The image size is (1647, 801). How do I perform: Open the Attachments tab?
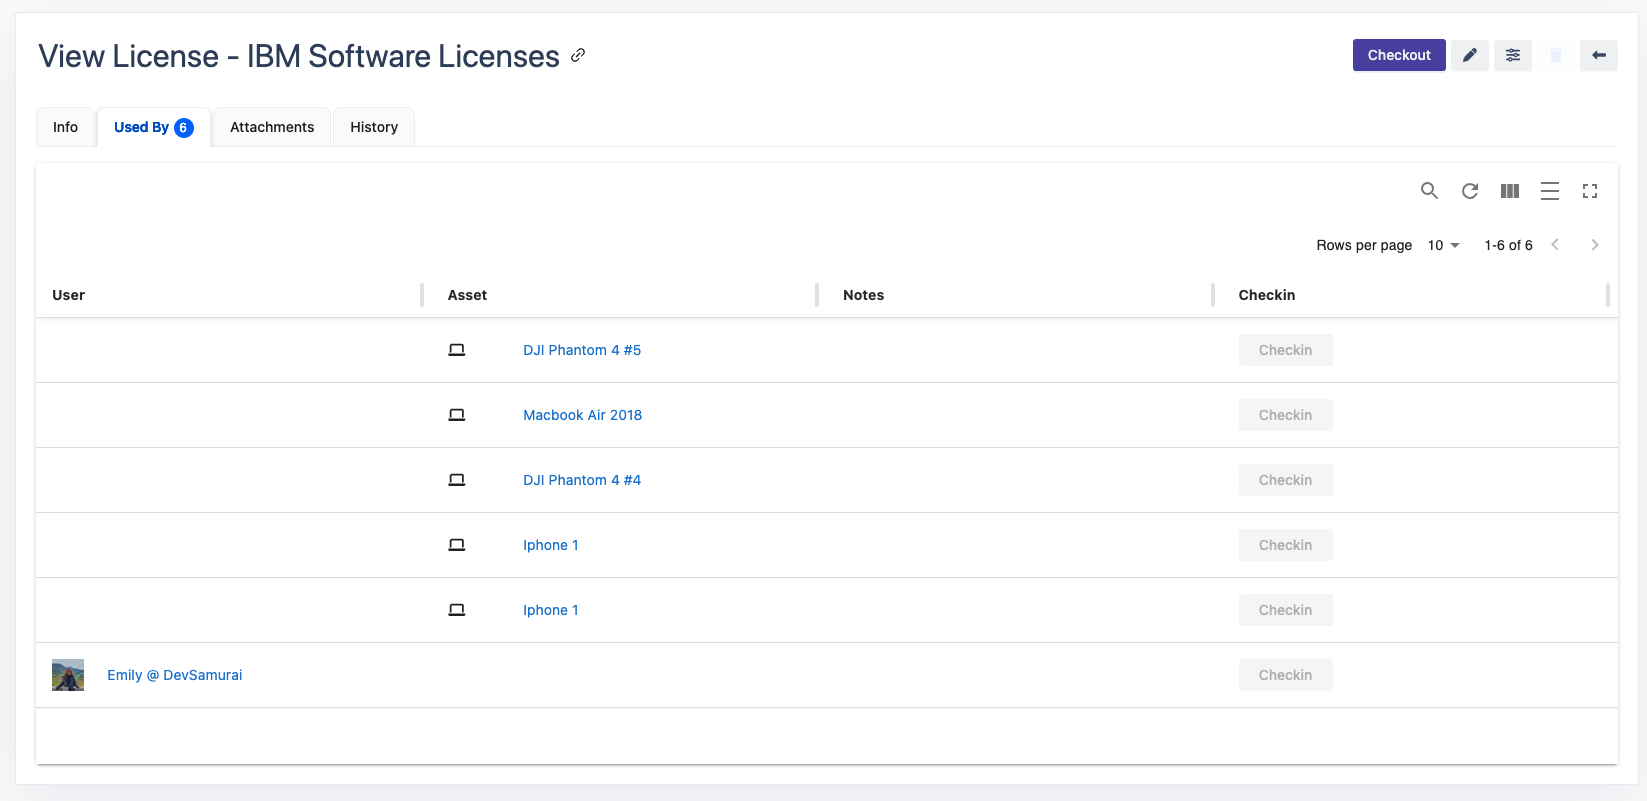pos(272,127)
